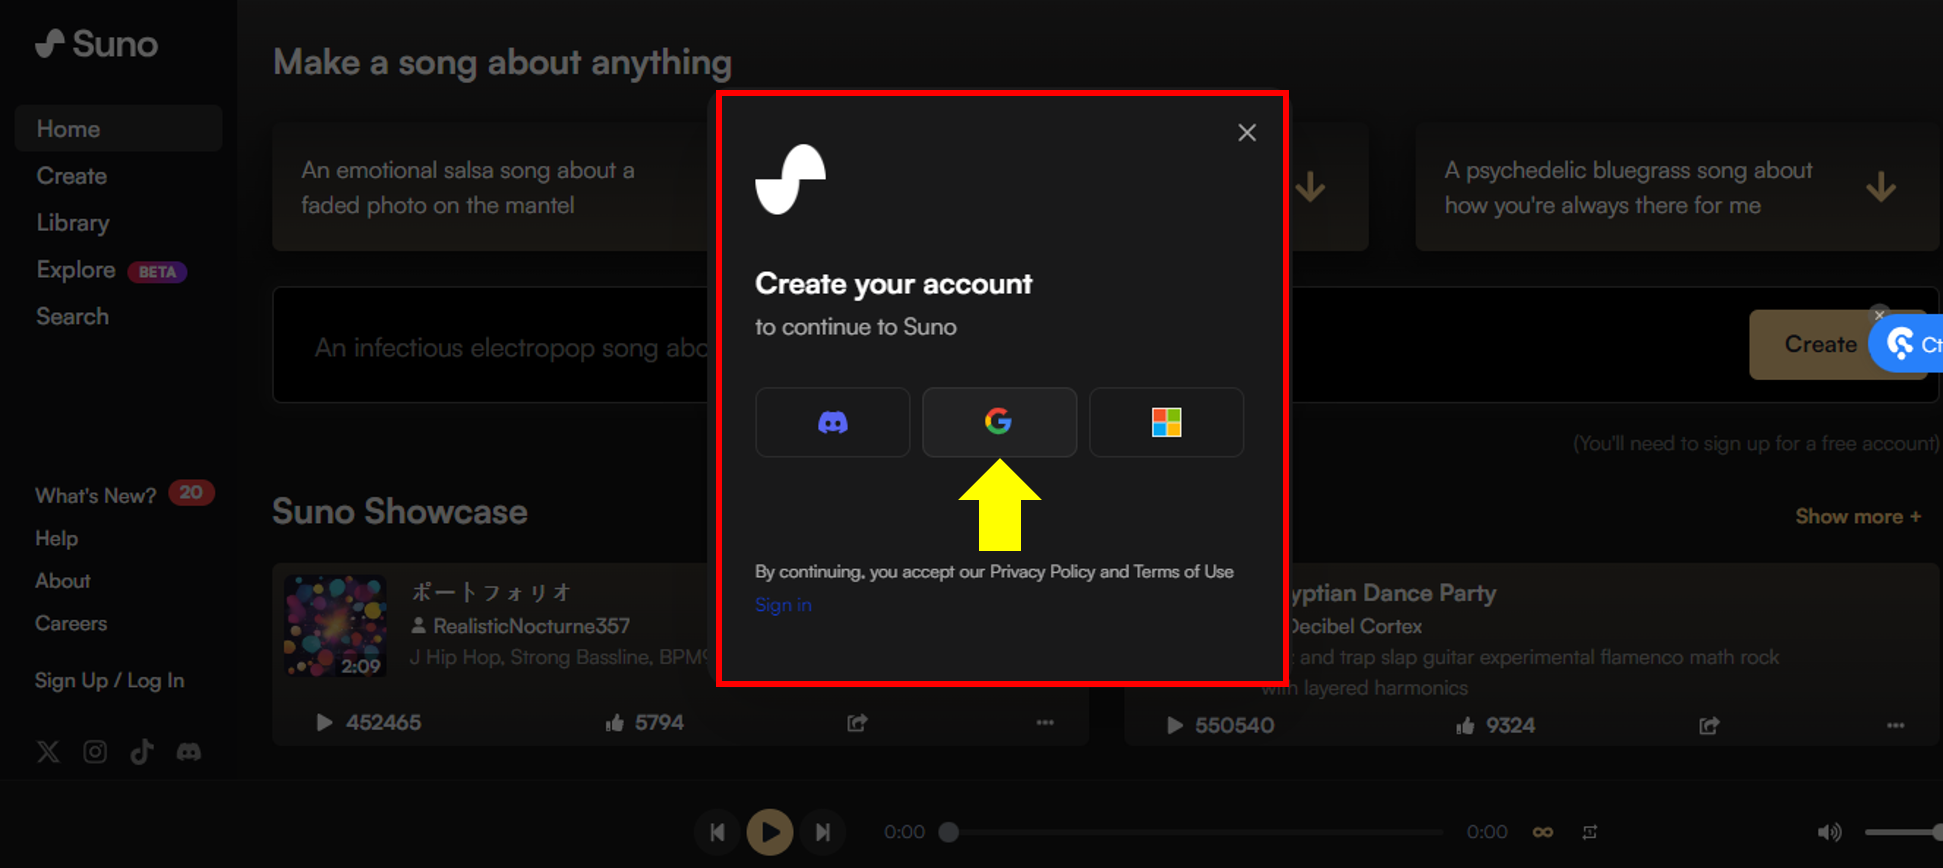Click the Create button beside the prompt
The width and height of the screenshot is (1943, 868).
tap(1819, 344)
